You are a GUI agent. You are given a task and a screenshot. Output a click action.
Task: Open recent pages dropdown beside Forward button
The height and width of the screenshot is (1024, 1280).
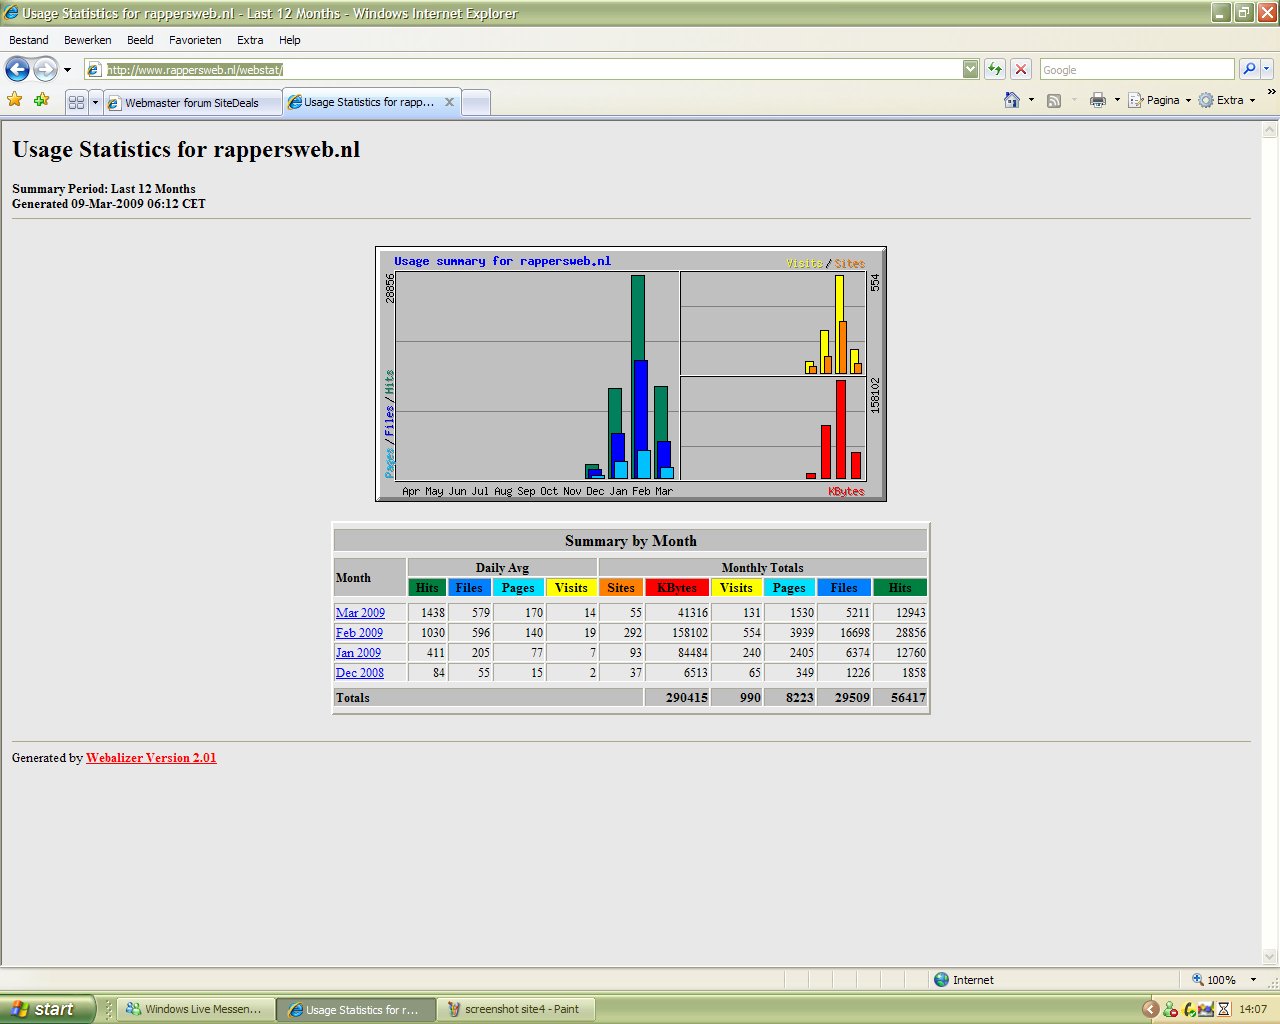67,70
